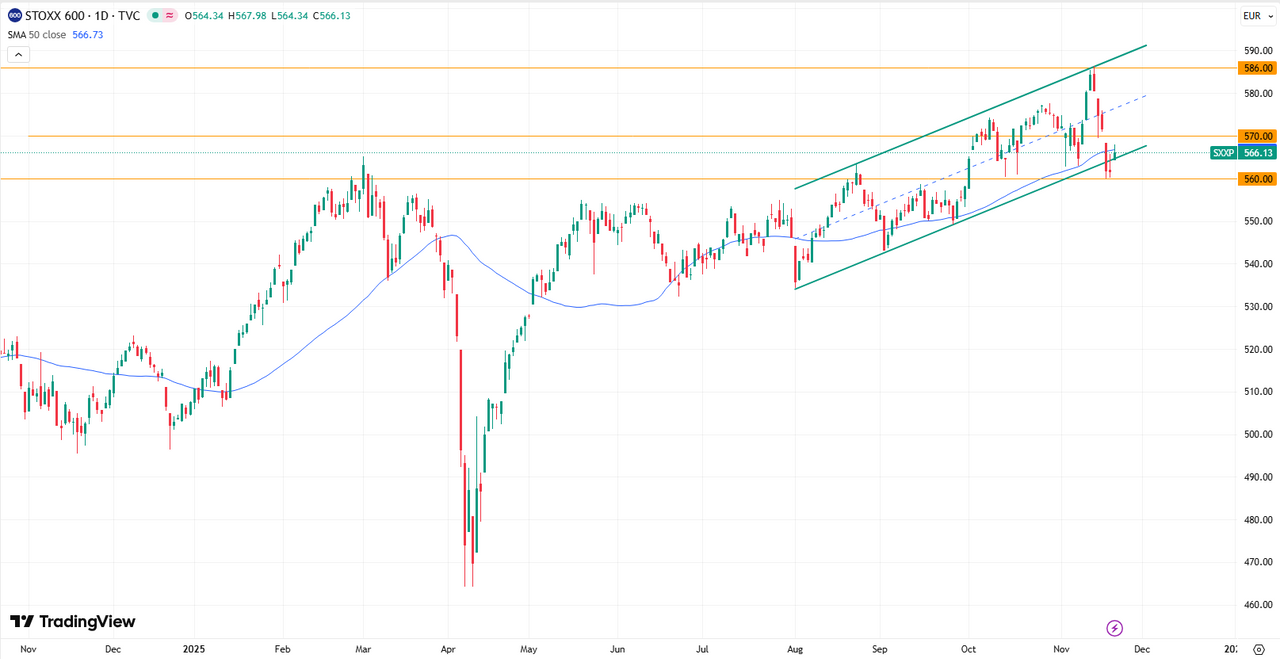This screenshot has width=1280, height=659.
Task: Click the TradingView logo
Action: [x=72, y=622]
